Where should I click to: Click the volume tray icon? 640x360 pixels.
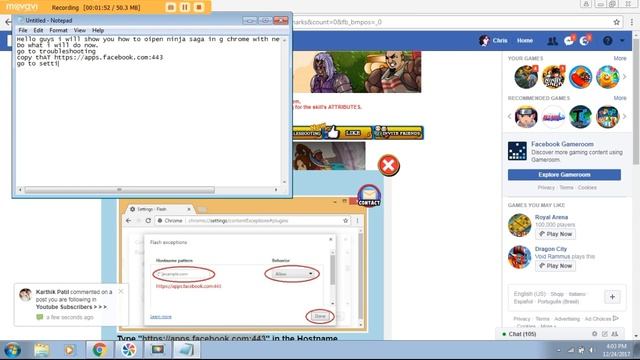tap(591, 350)
